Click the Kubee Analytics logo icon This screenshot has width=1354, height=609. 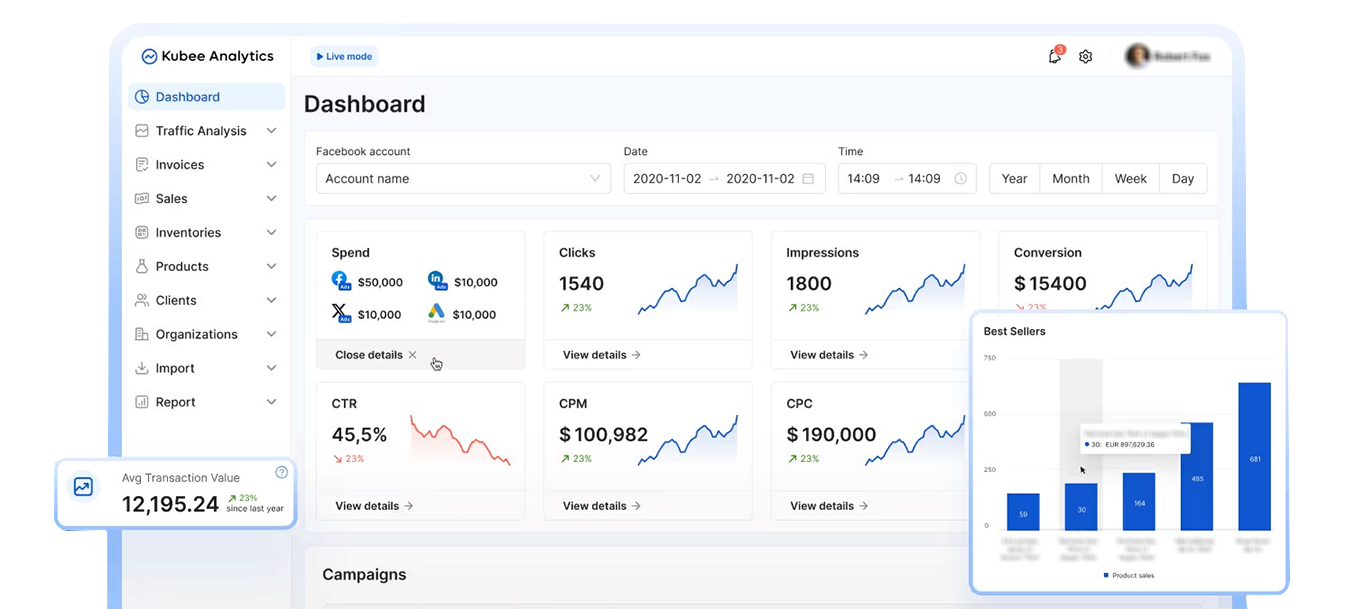[x=149, y=57]
